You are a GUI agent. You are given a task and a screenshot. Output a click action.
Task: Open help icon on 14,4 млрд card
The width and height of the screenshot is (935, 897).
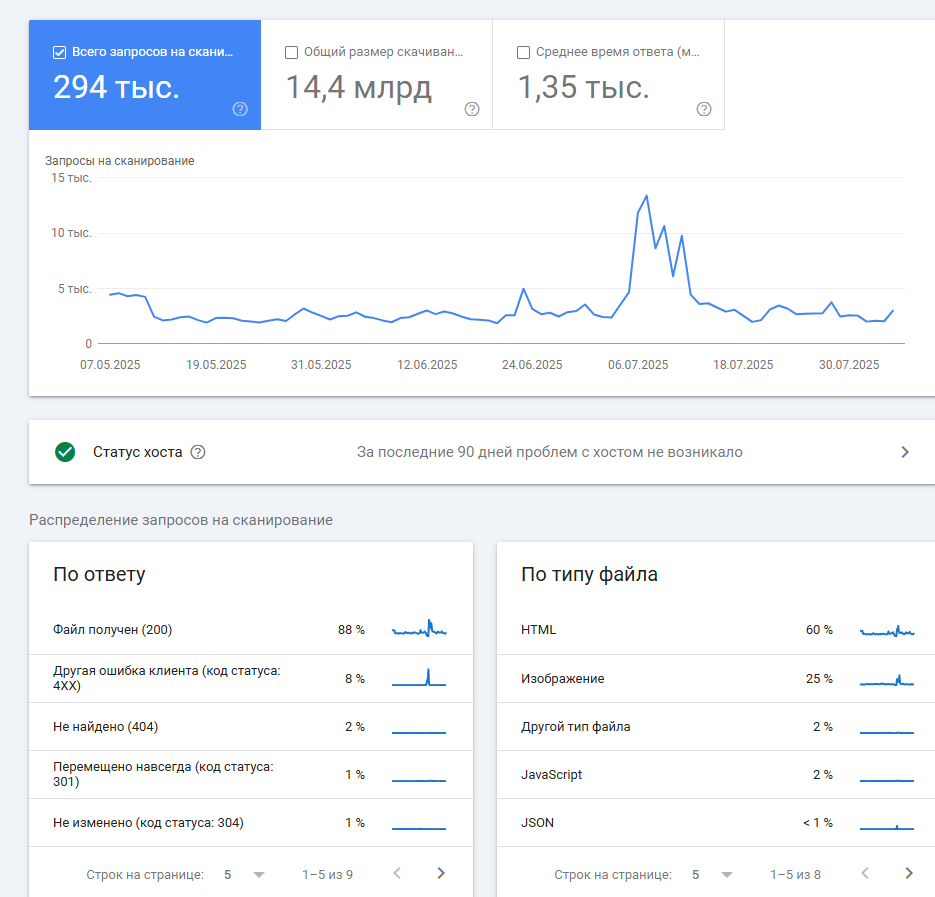(472, 109)
